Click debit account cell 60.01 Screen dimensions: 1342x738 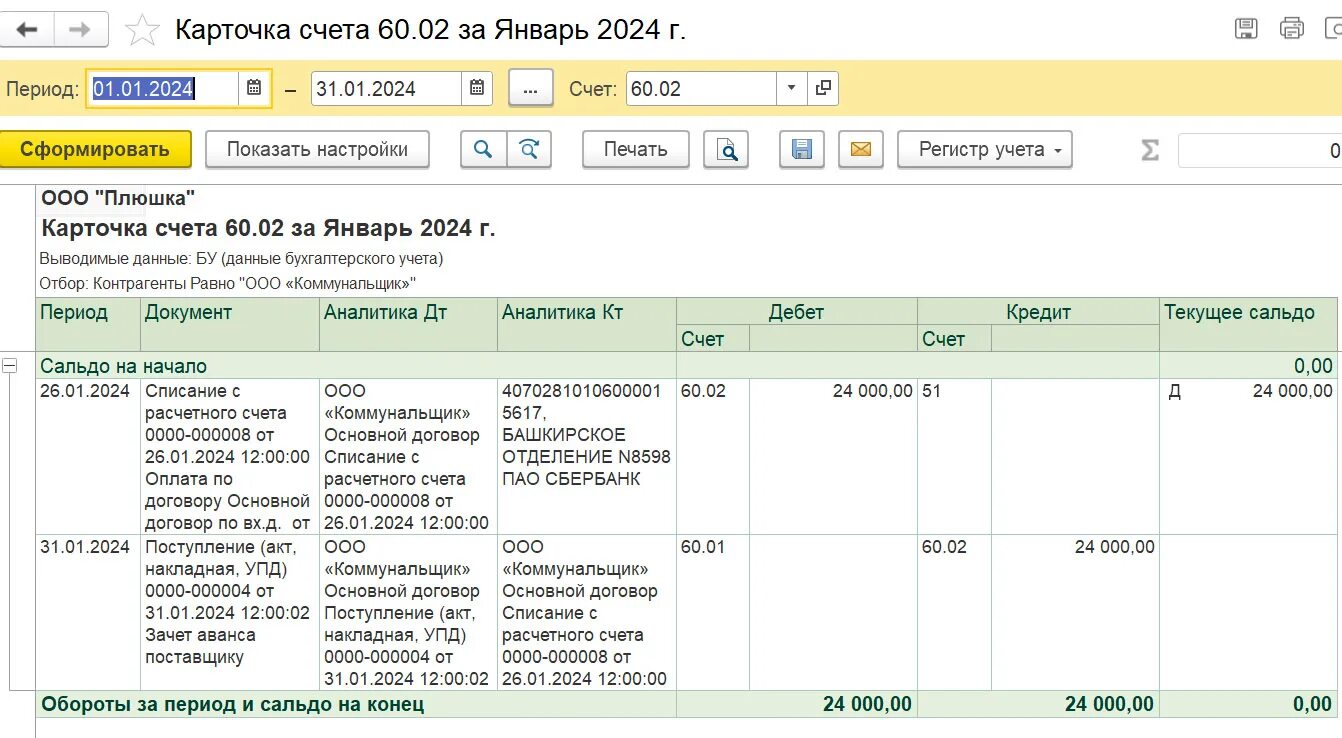pyautogui.click(x=713, y=613)
